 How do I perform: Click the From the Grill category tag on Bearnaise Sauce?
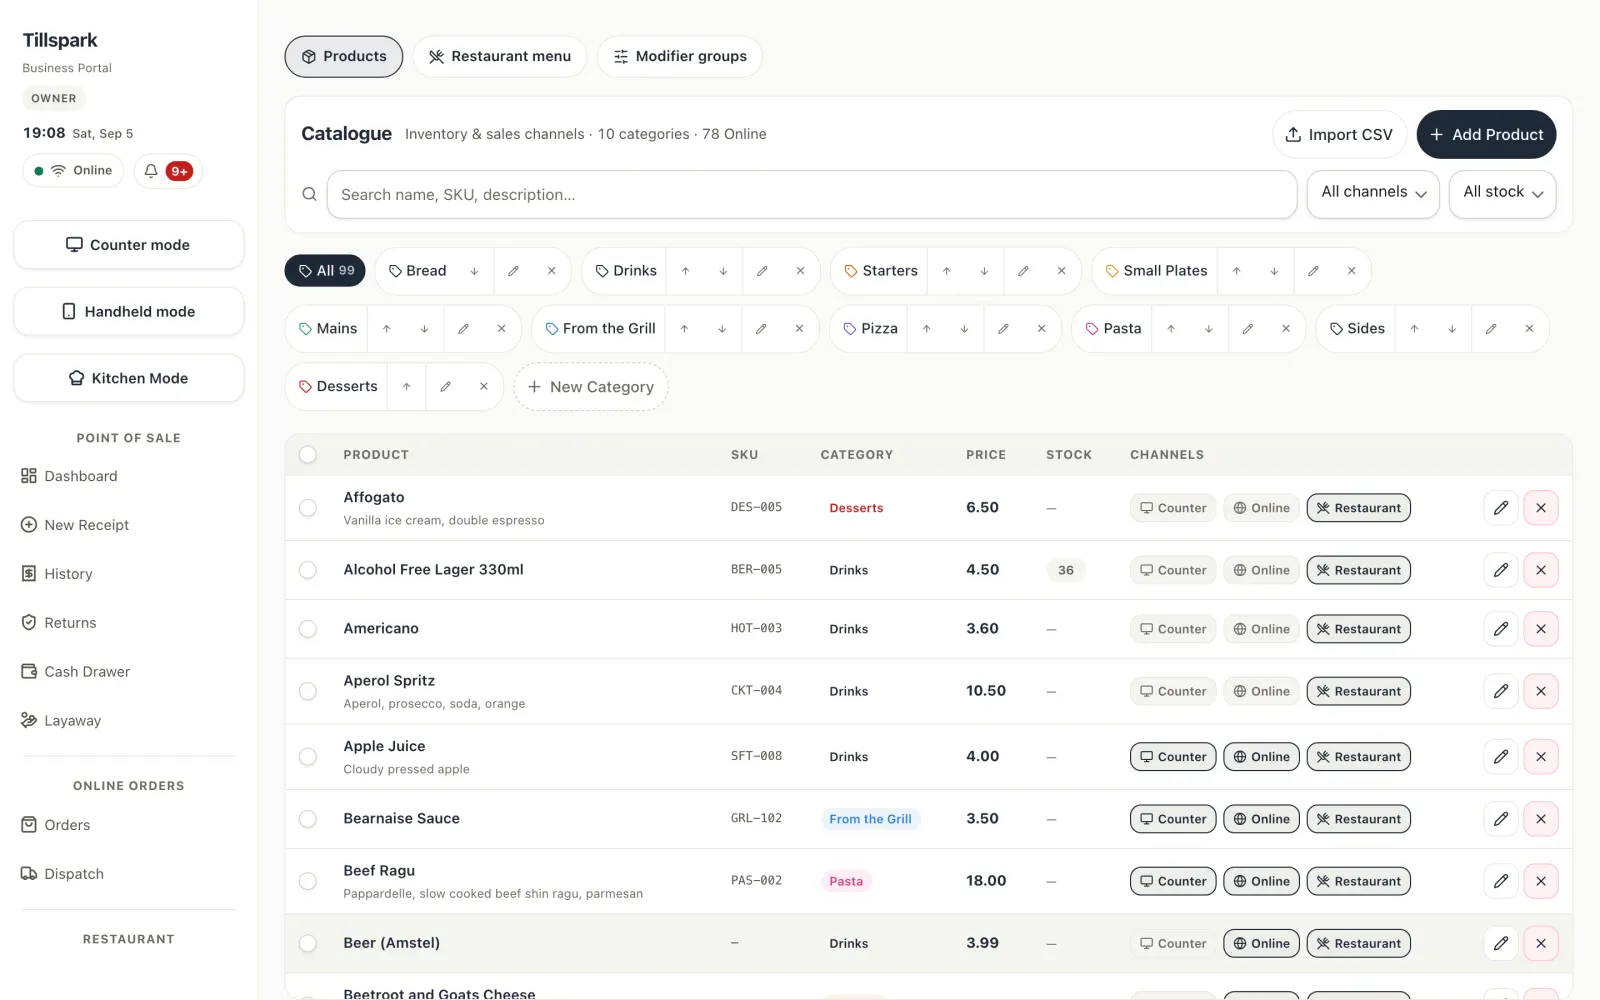(870, 819)
